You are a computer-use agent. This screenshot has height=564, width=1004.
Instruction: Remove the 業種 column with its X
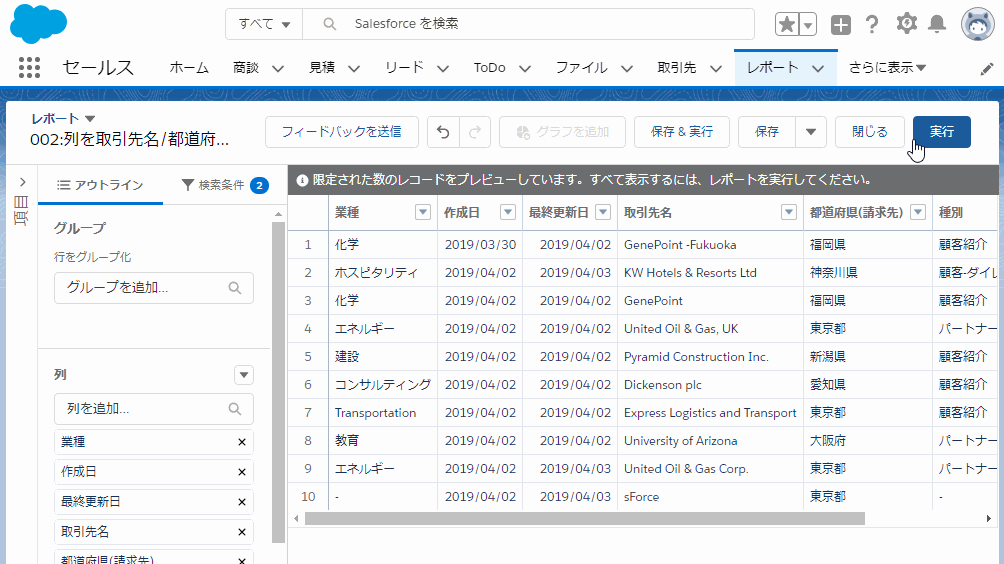(x=242, y=442)
